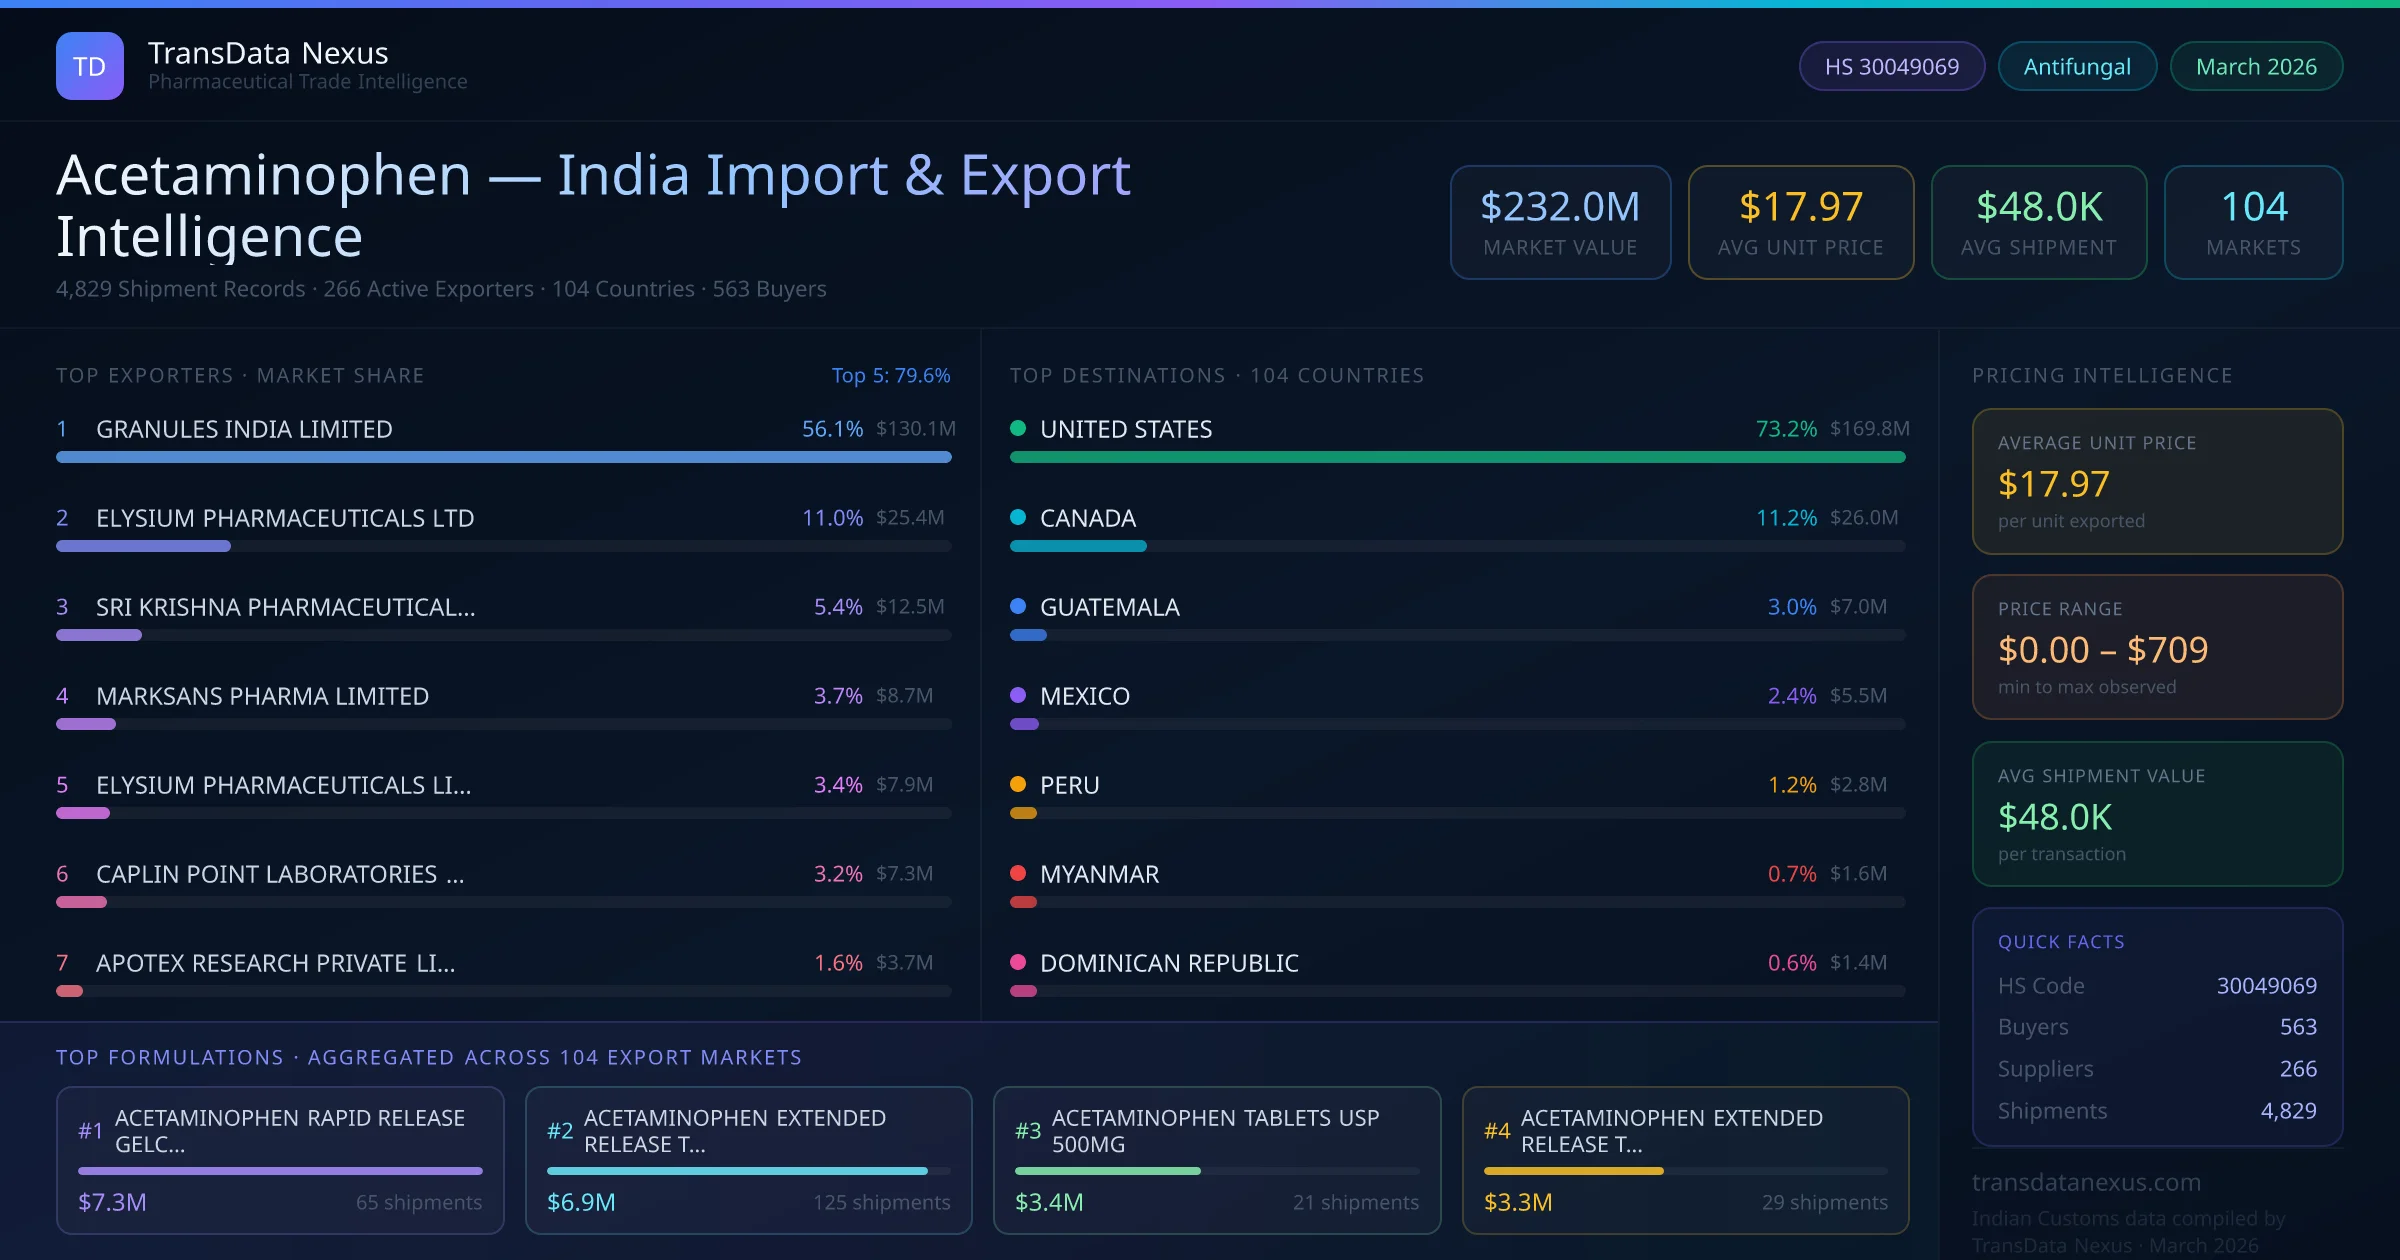Click the cyan Canada dot marker

[1018, 517]
